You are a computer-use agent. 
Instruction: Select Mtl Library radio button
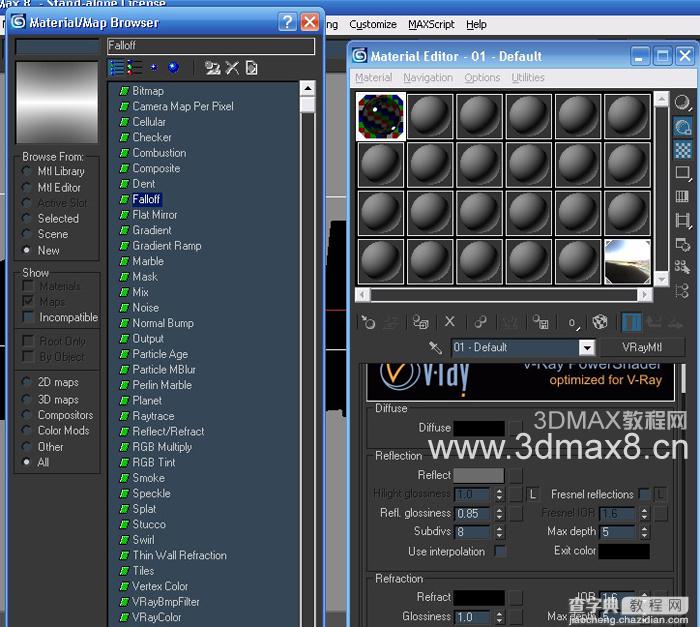point(27,171)
